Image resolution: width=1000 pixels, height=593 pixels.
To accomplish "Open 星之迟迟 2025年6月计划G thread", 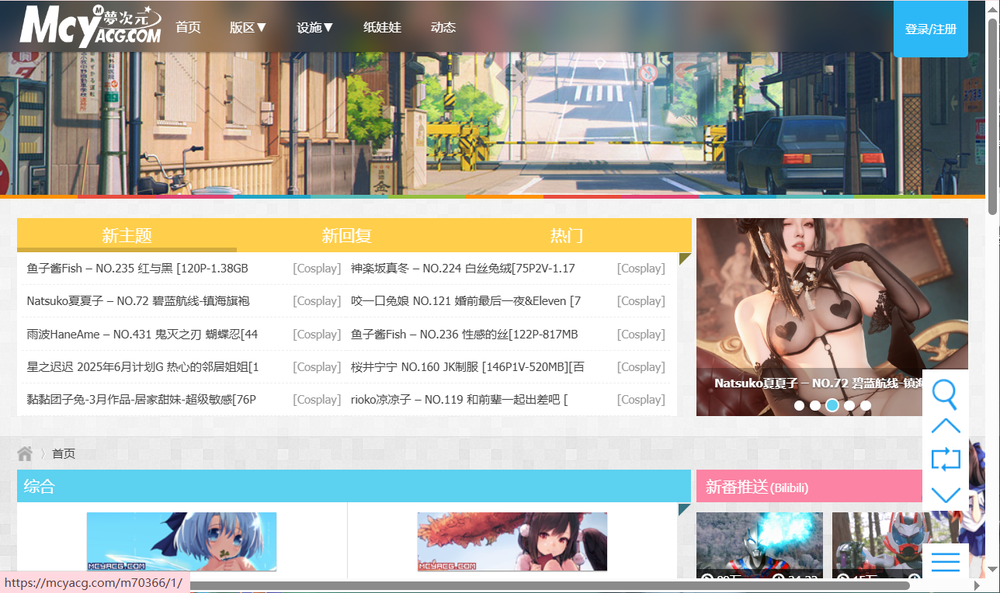I will point(142,367).
